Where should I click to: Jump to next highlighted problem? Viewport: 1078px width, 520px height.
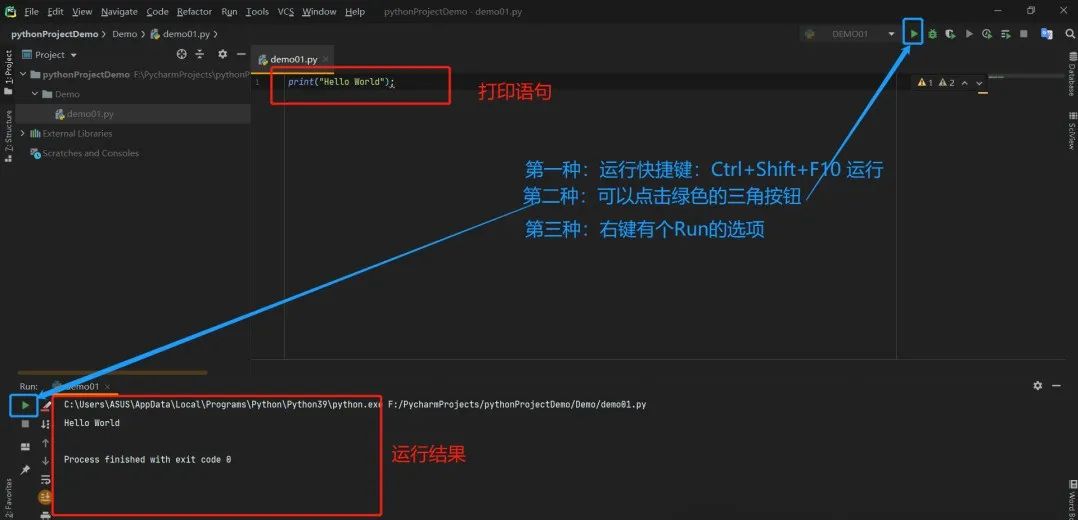click(980, 83)
